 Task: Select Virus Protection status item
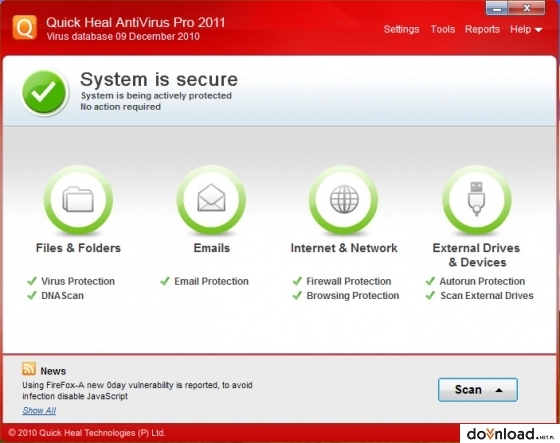(x=71, y=281)
